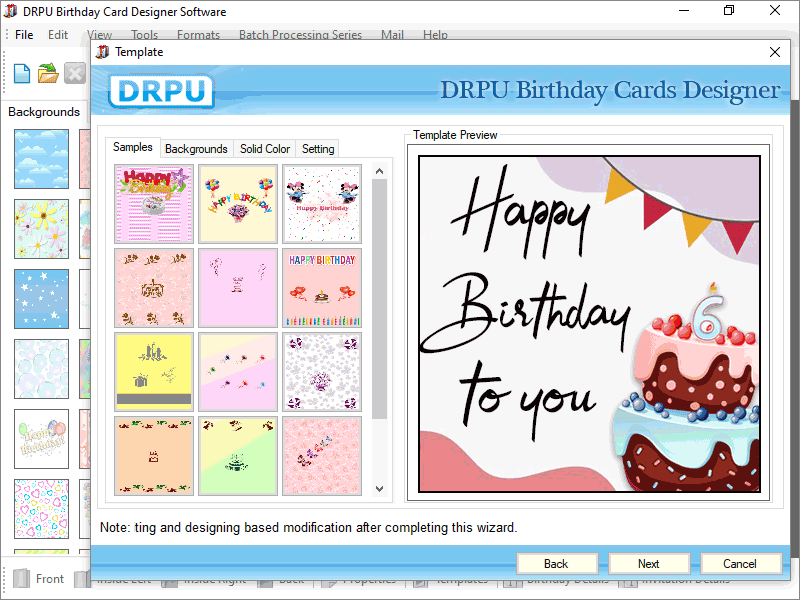800x600 pixels.
Task: Click the samples list vertical scrollbar thumb
Action: 379,298
